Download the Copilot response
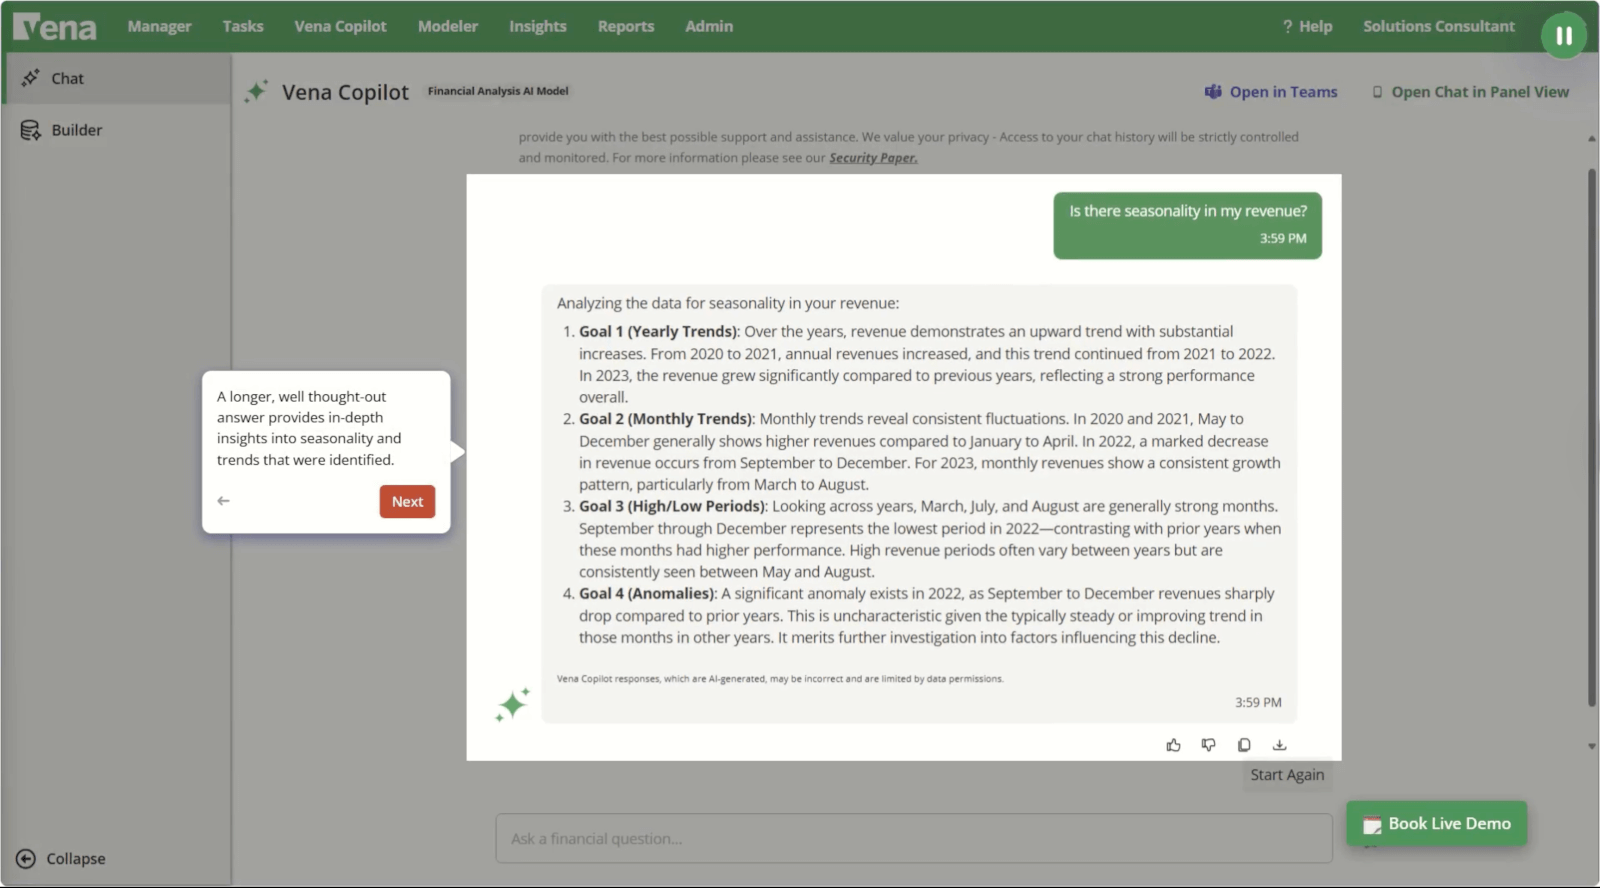1600x888 pixels. click(x=1279, y=745)
